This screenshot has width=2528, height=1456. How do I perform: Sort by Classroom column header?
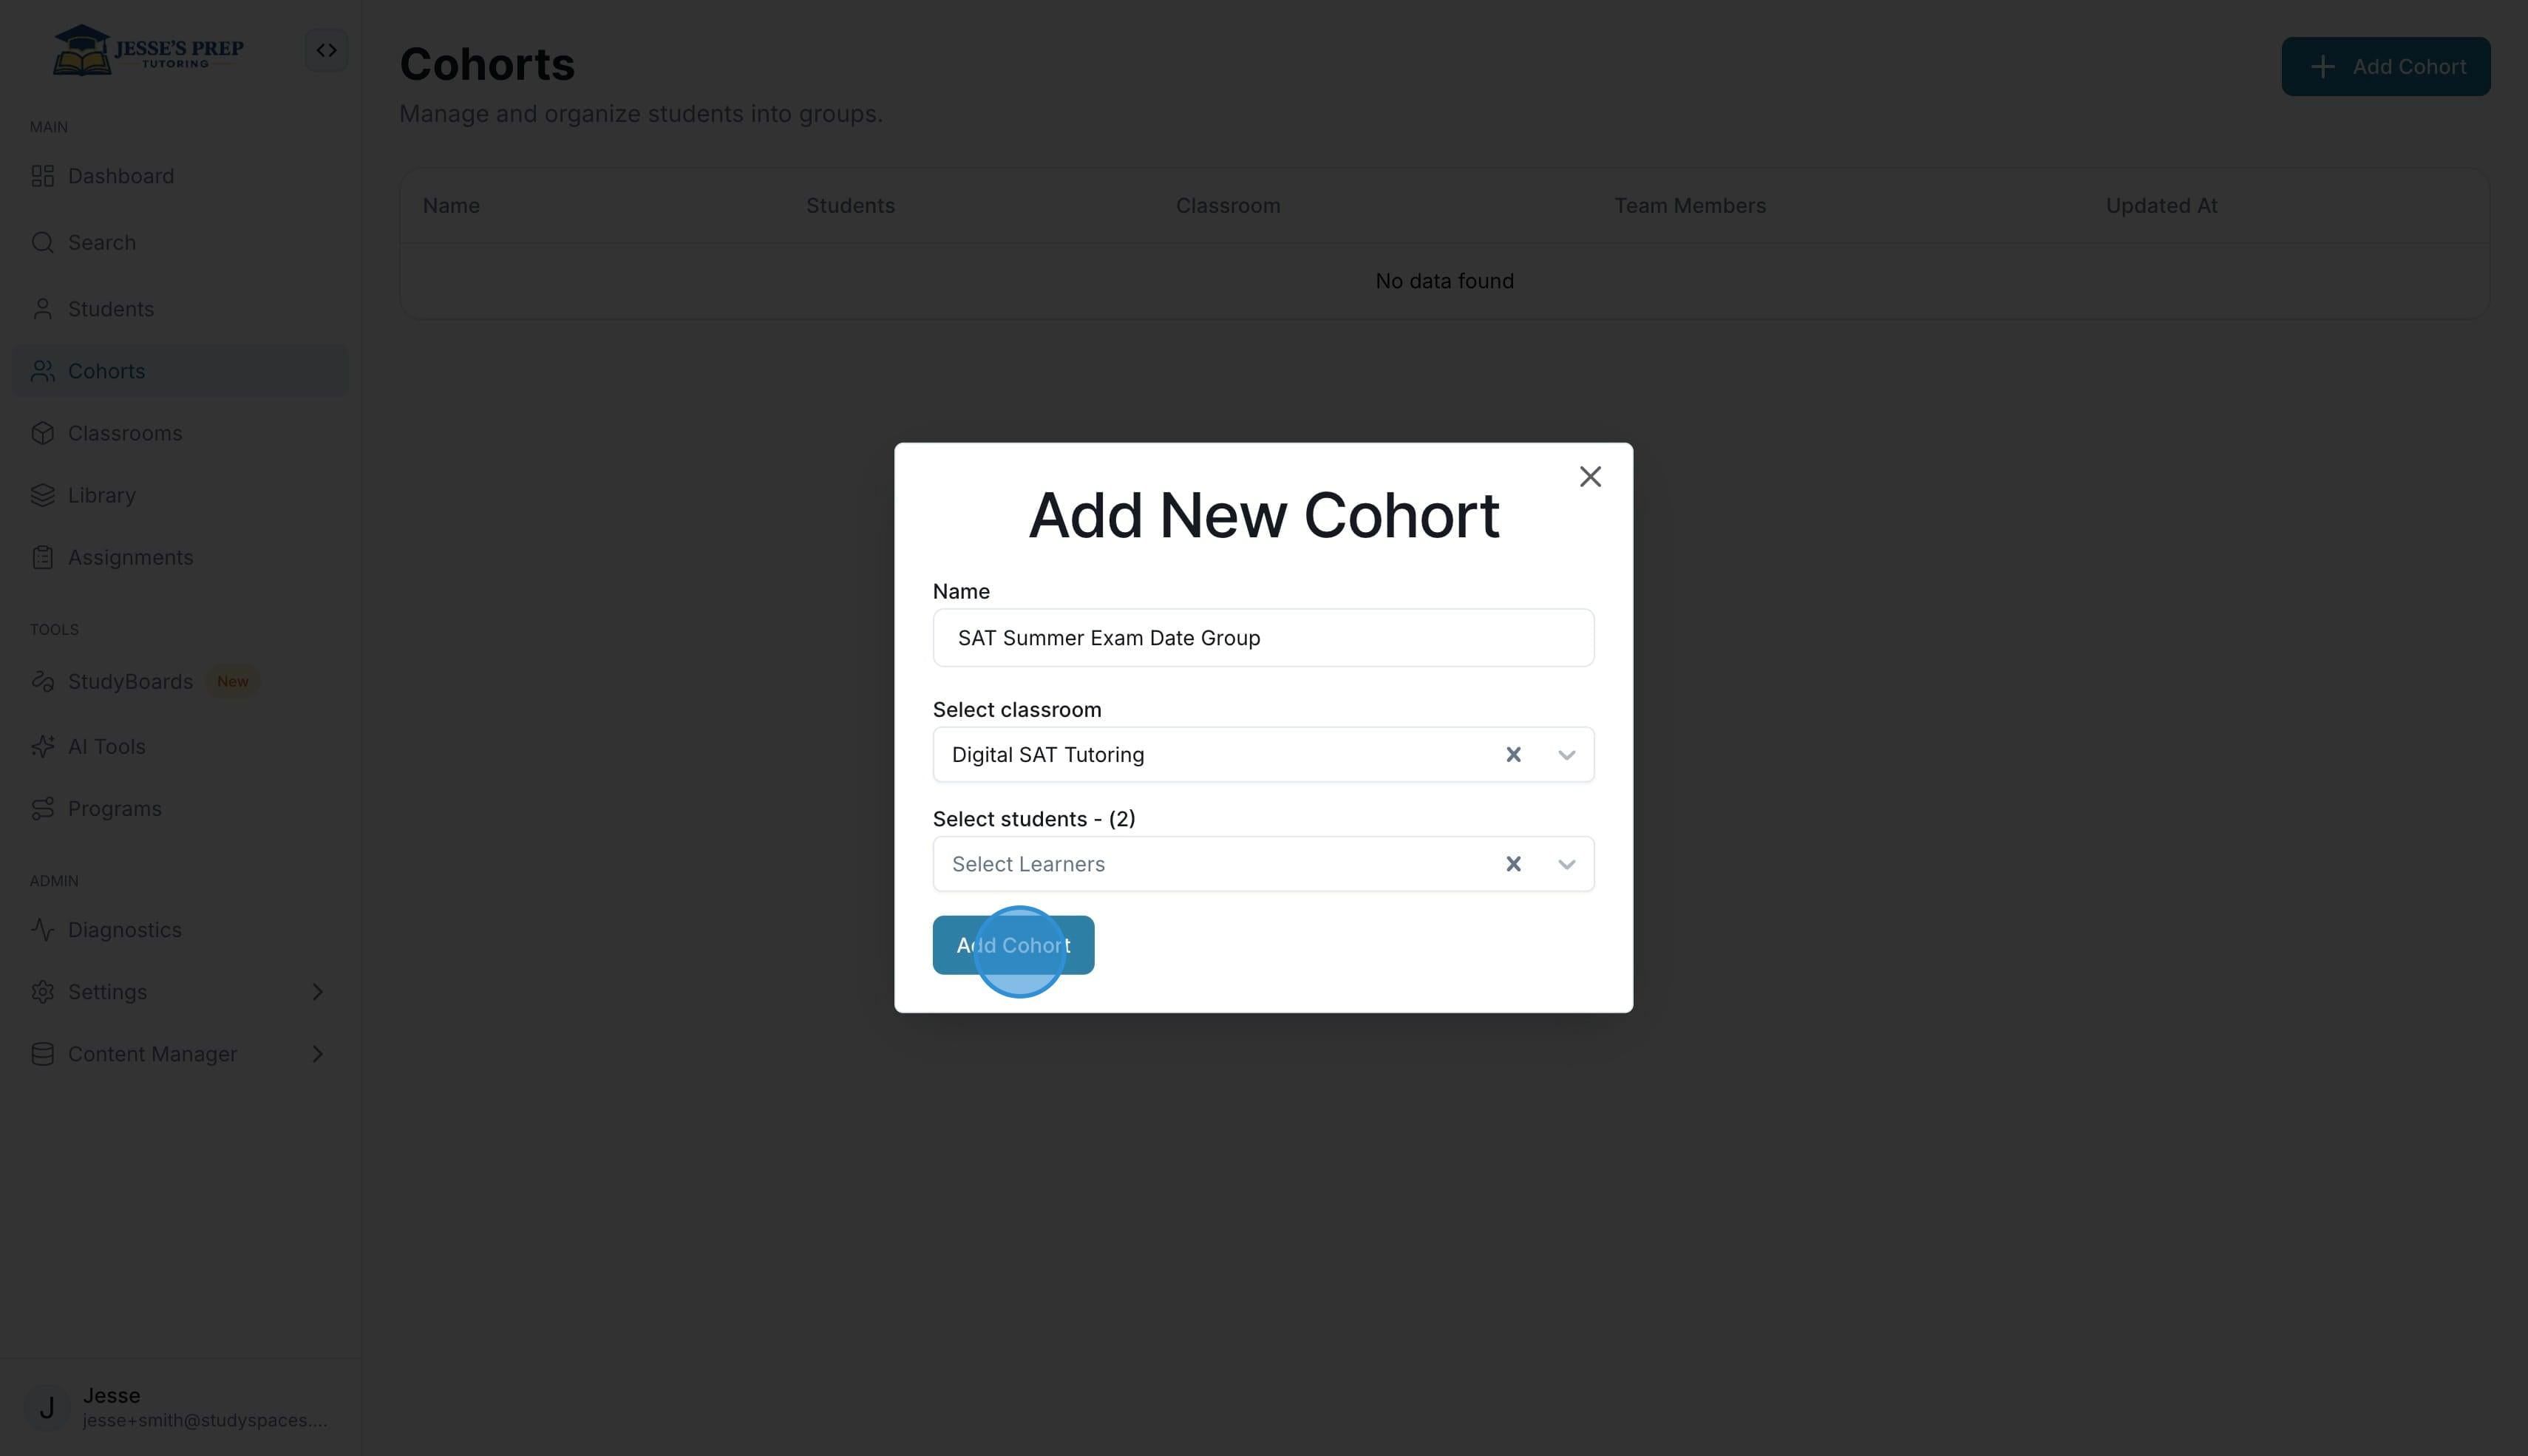coord(1227,206)
